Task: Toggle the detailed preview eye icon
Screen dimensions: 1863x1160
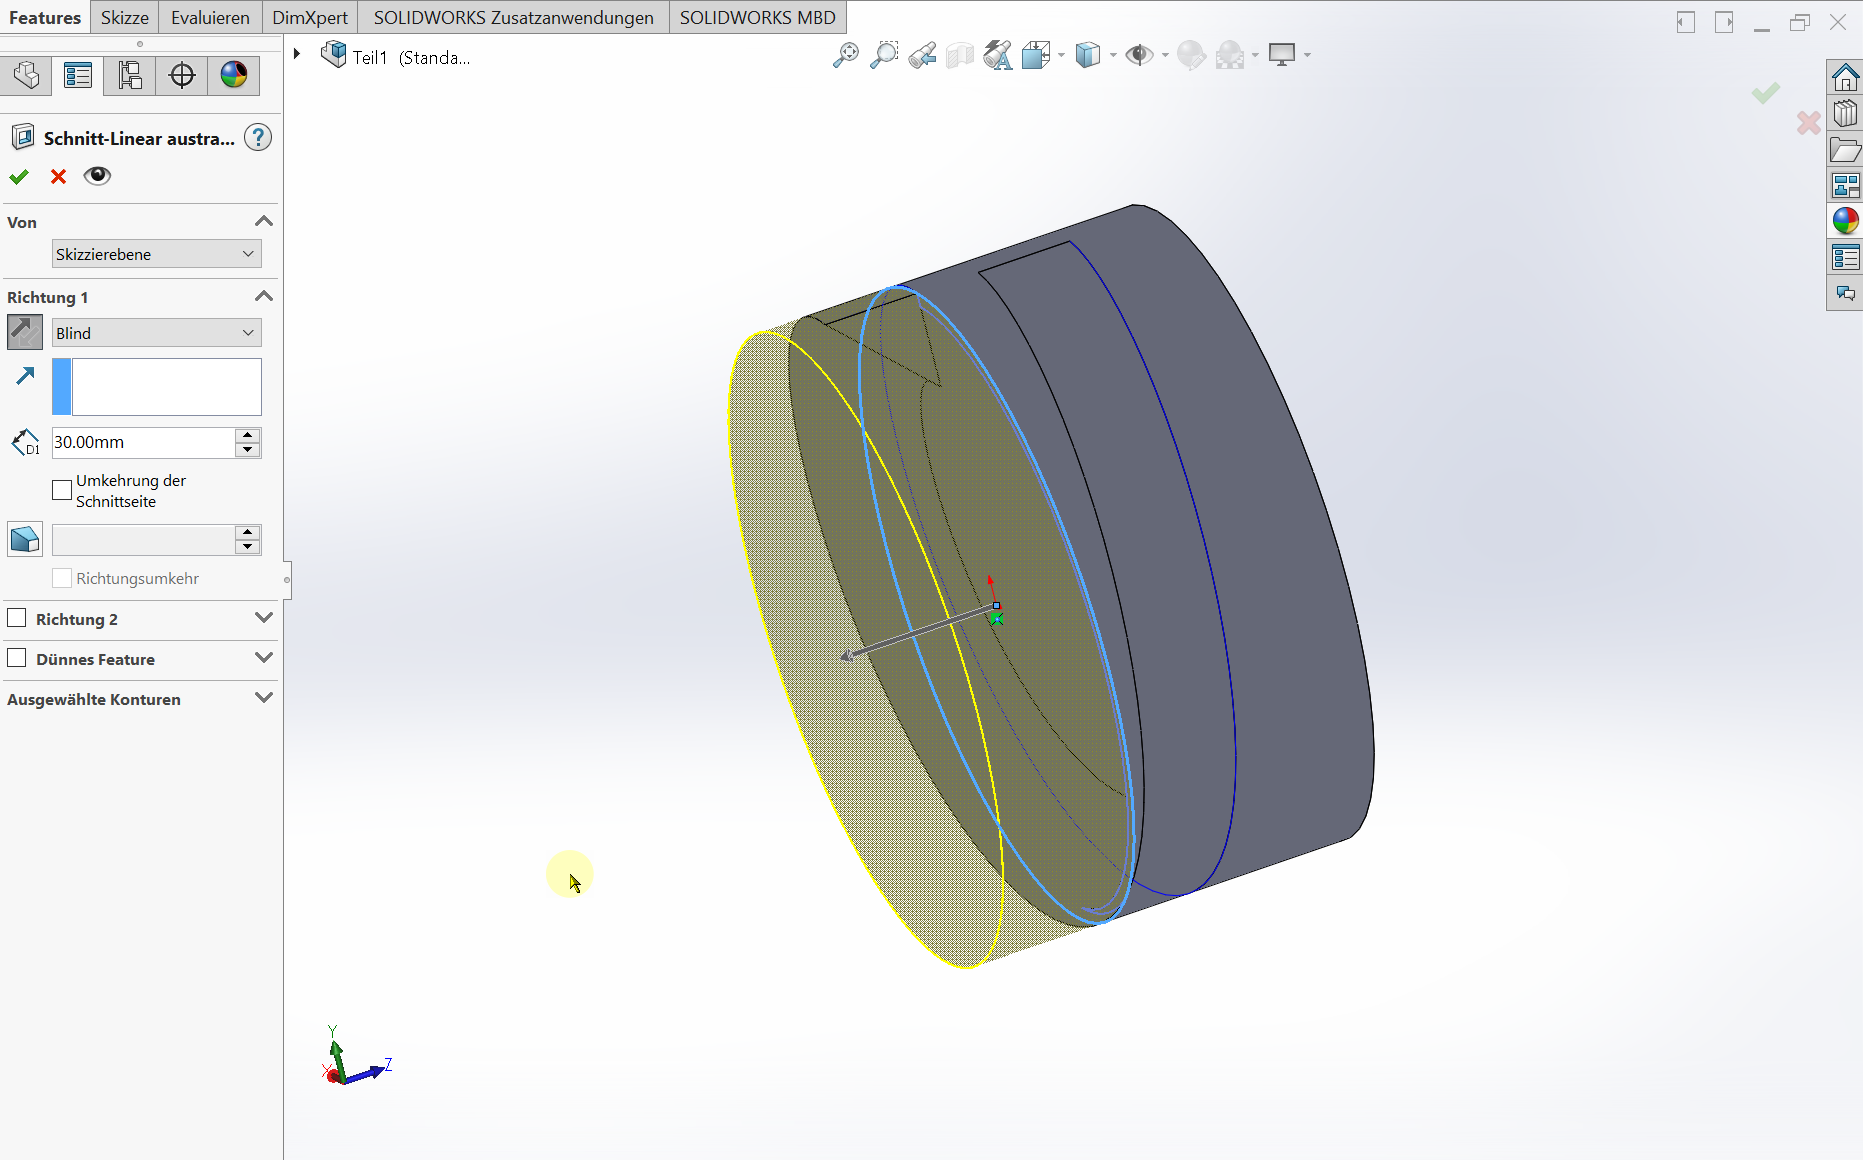Action: [x=97, y=176]
